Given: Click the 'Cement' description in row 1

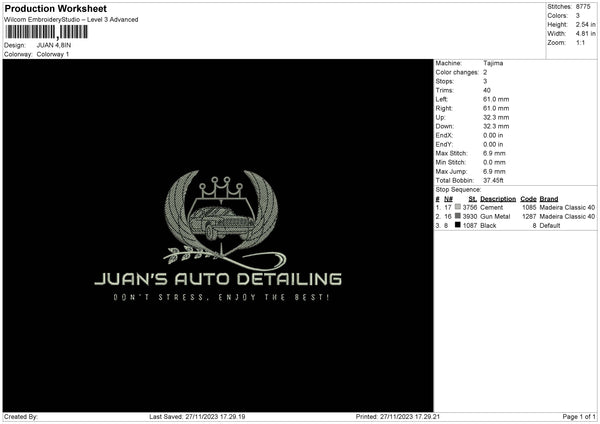Looking at the screenshot, I should (492, 207).
